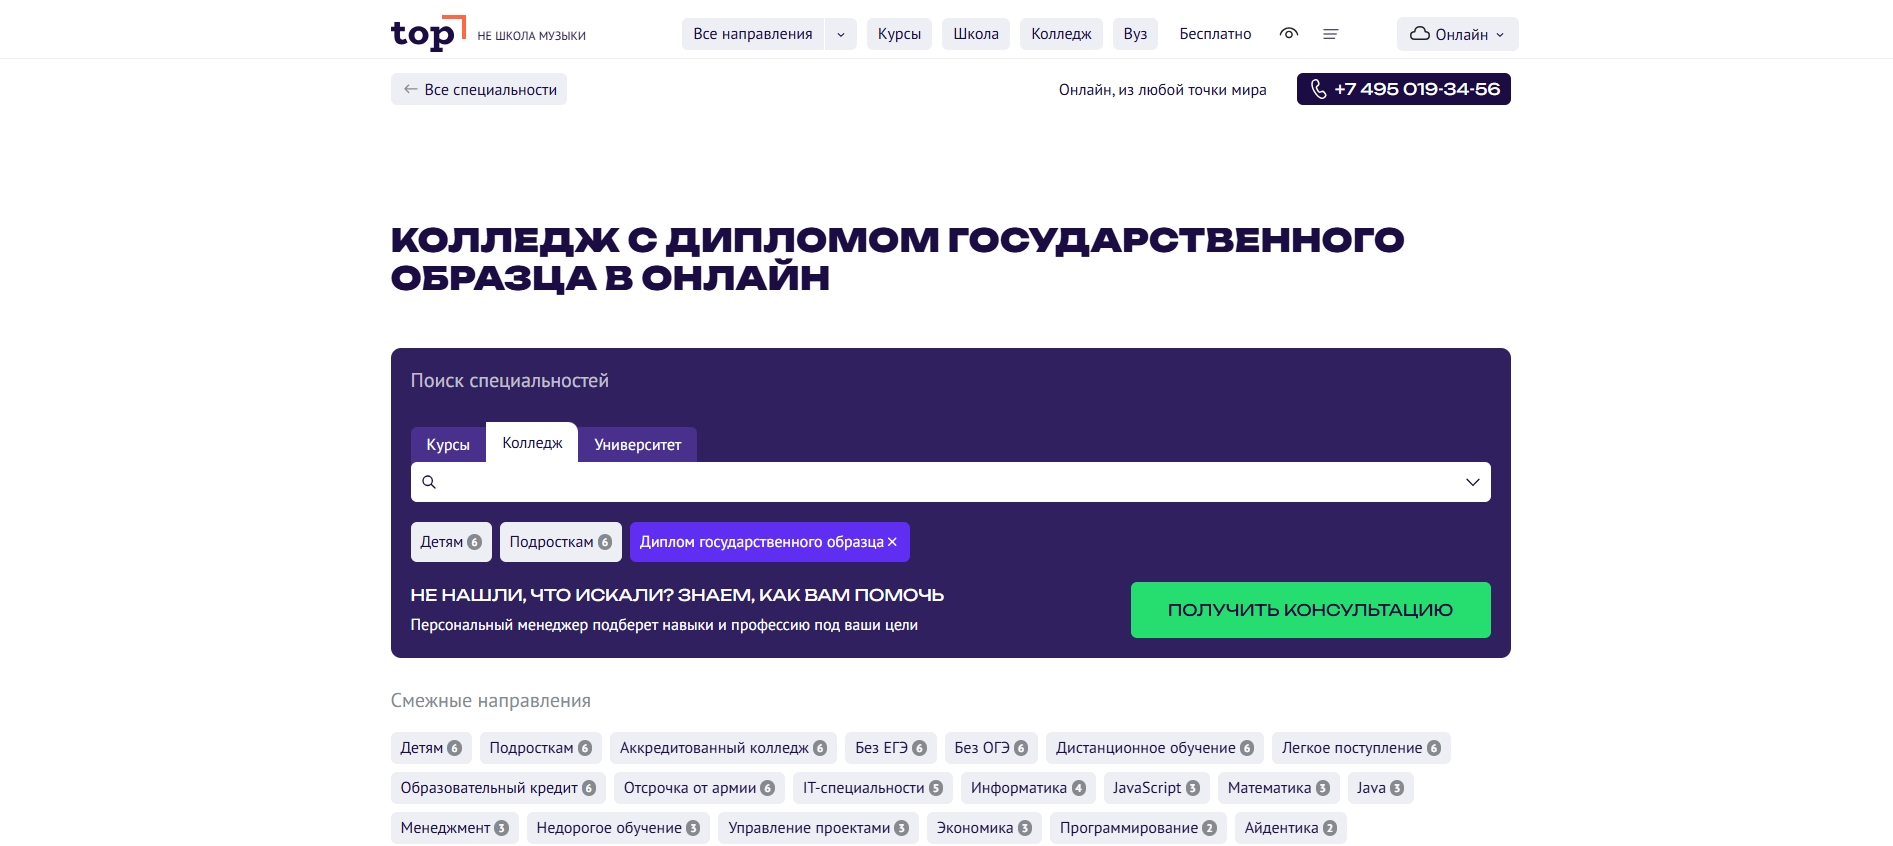
Task: Switch to the Курсы search tab
Action: click(448, 444)
